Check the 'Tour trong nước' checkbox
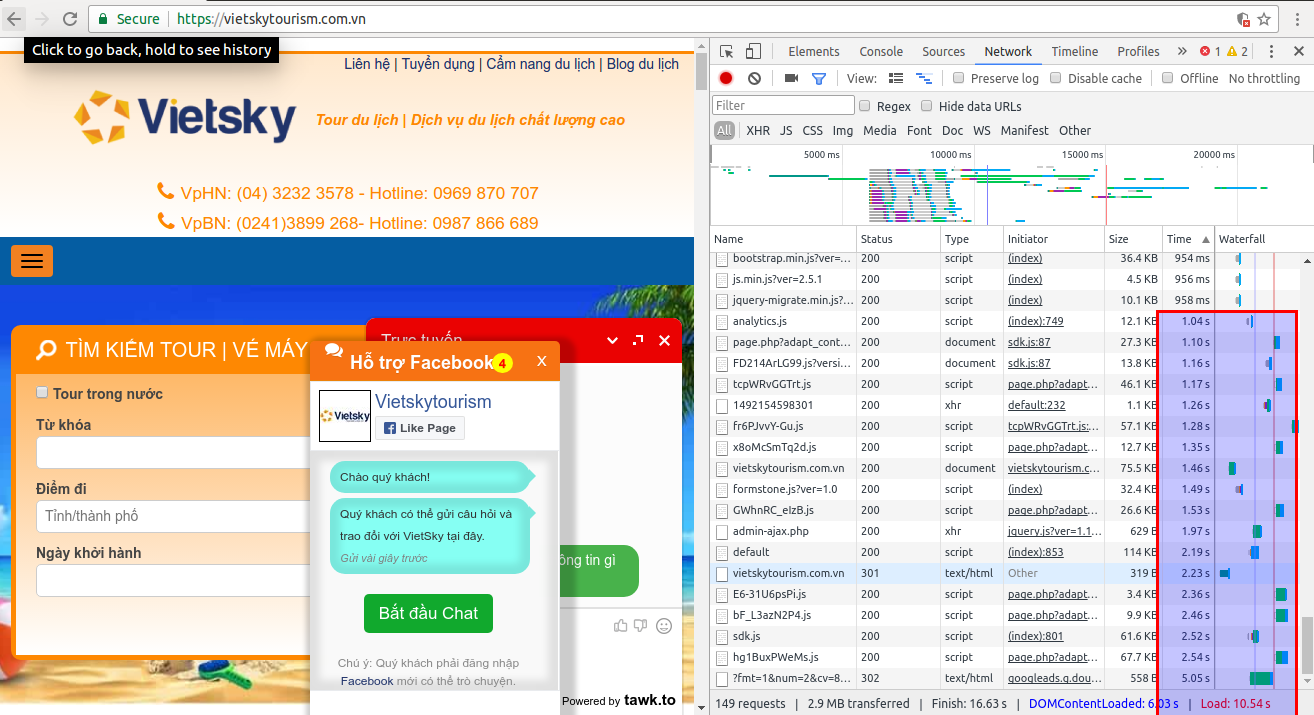 pyautogui.click(x=42, y=393)
